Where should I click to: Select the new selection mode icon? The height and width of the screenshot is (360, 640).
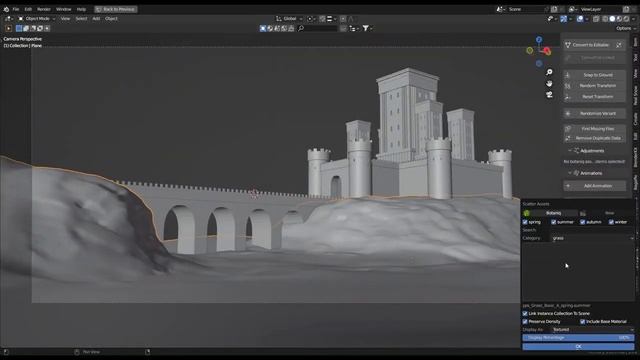(19, 29)
